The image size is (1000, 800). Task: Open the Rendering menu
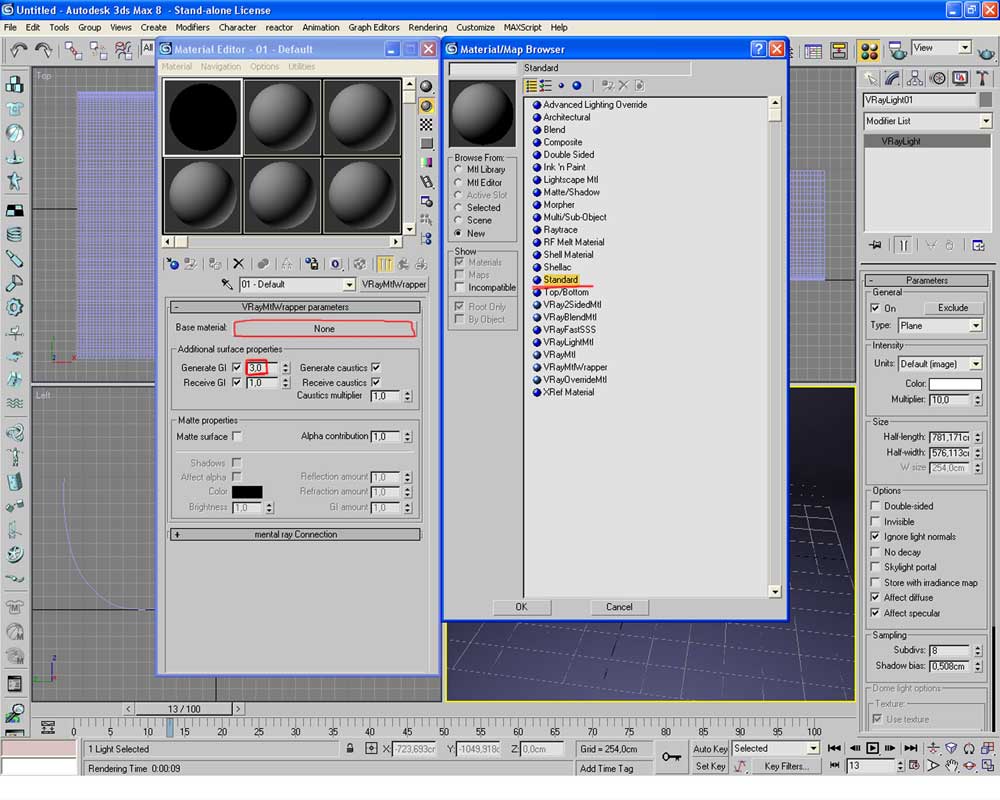tap(427, 27)
